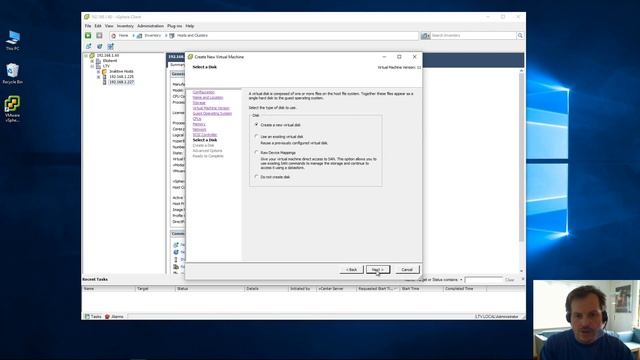Open the Edit menu
Screen dimensions: 640x360
(98, 26)
